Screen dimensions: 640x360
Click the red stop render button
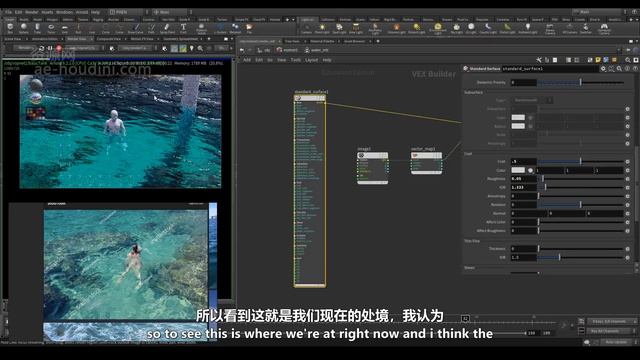pyautogui.click(x=58, y=48)
